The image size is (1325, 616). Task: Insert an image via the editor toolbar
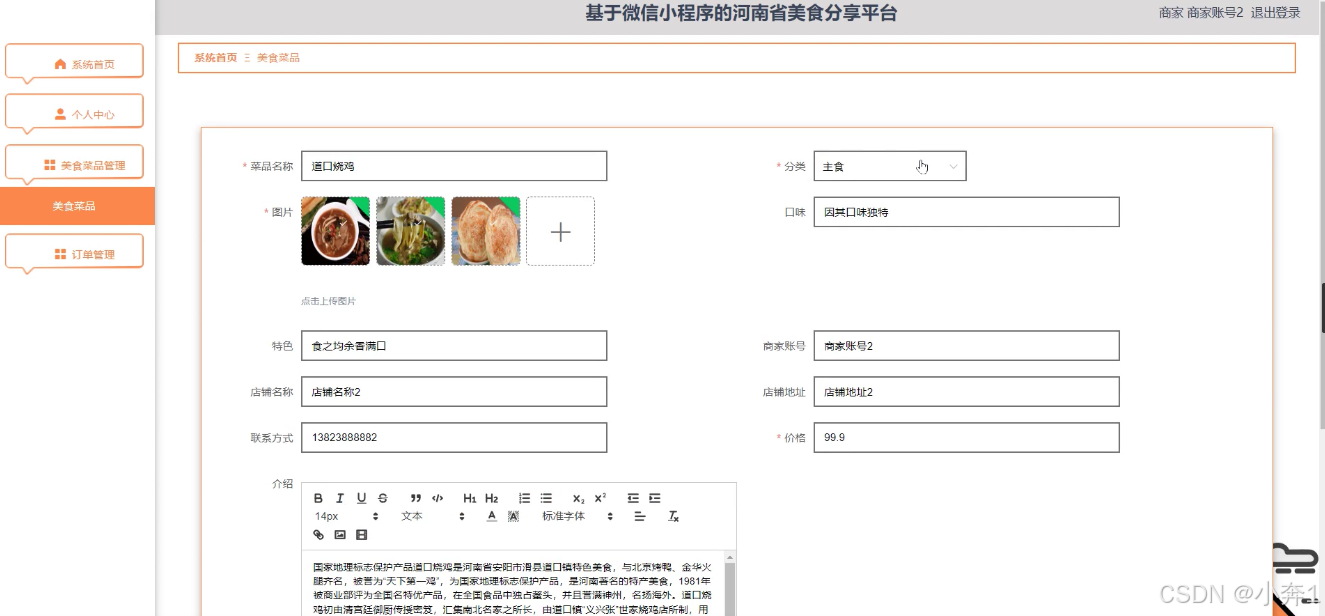(x=340, y=535)
